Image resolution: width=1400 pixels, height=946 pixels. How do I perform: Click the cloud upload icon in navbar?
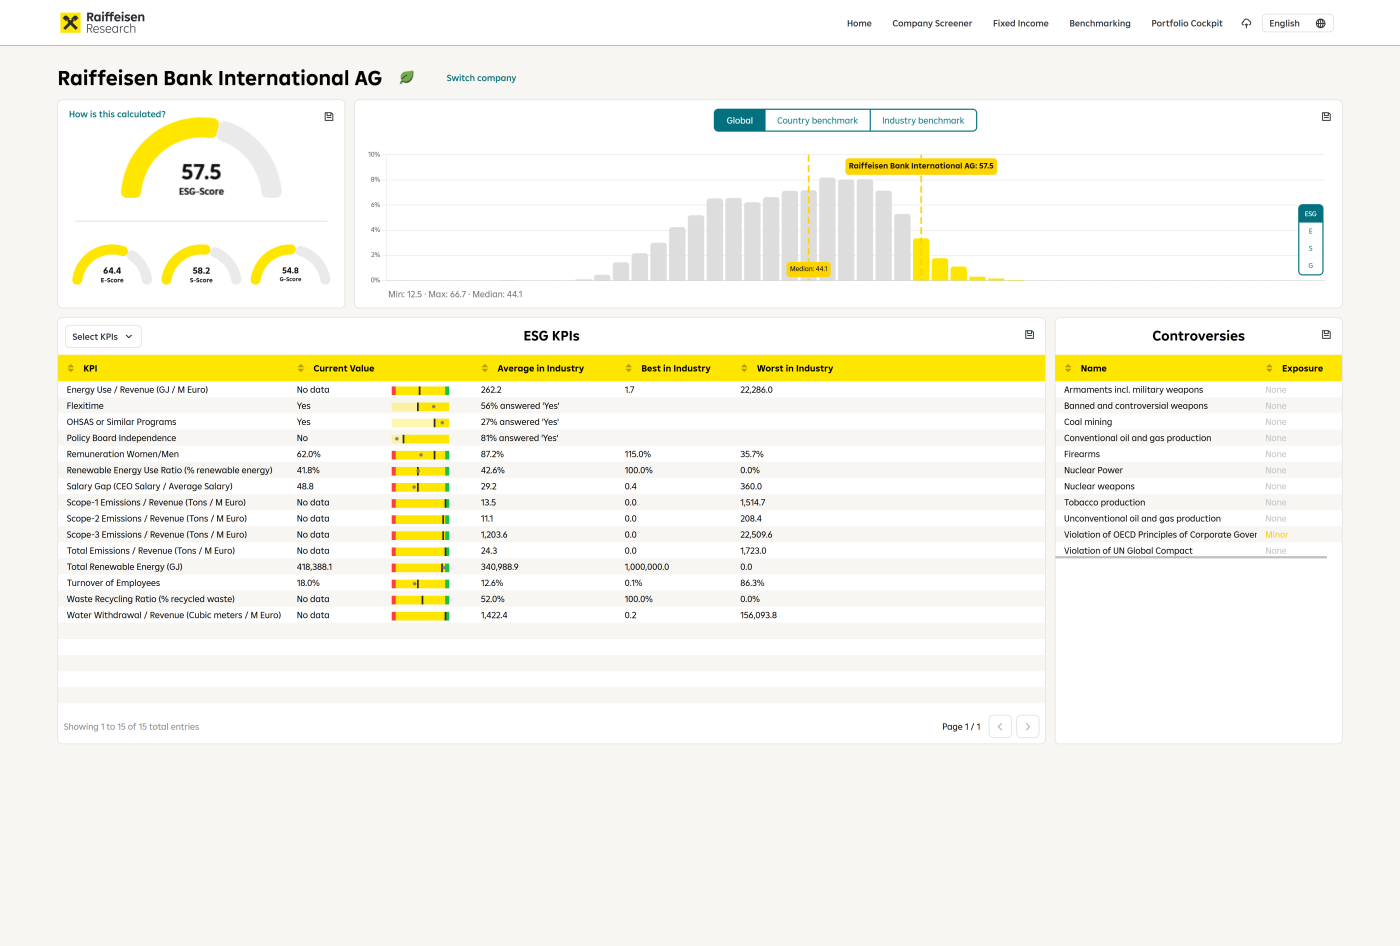tap(1246, 23)
